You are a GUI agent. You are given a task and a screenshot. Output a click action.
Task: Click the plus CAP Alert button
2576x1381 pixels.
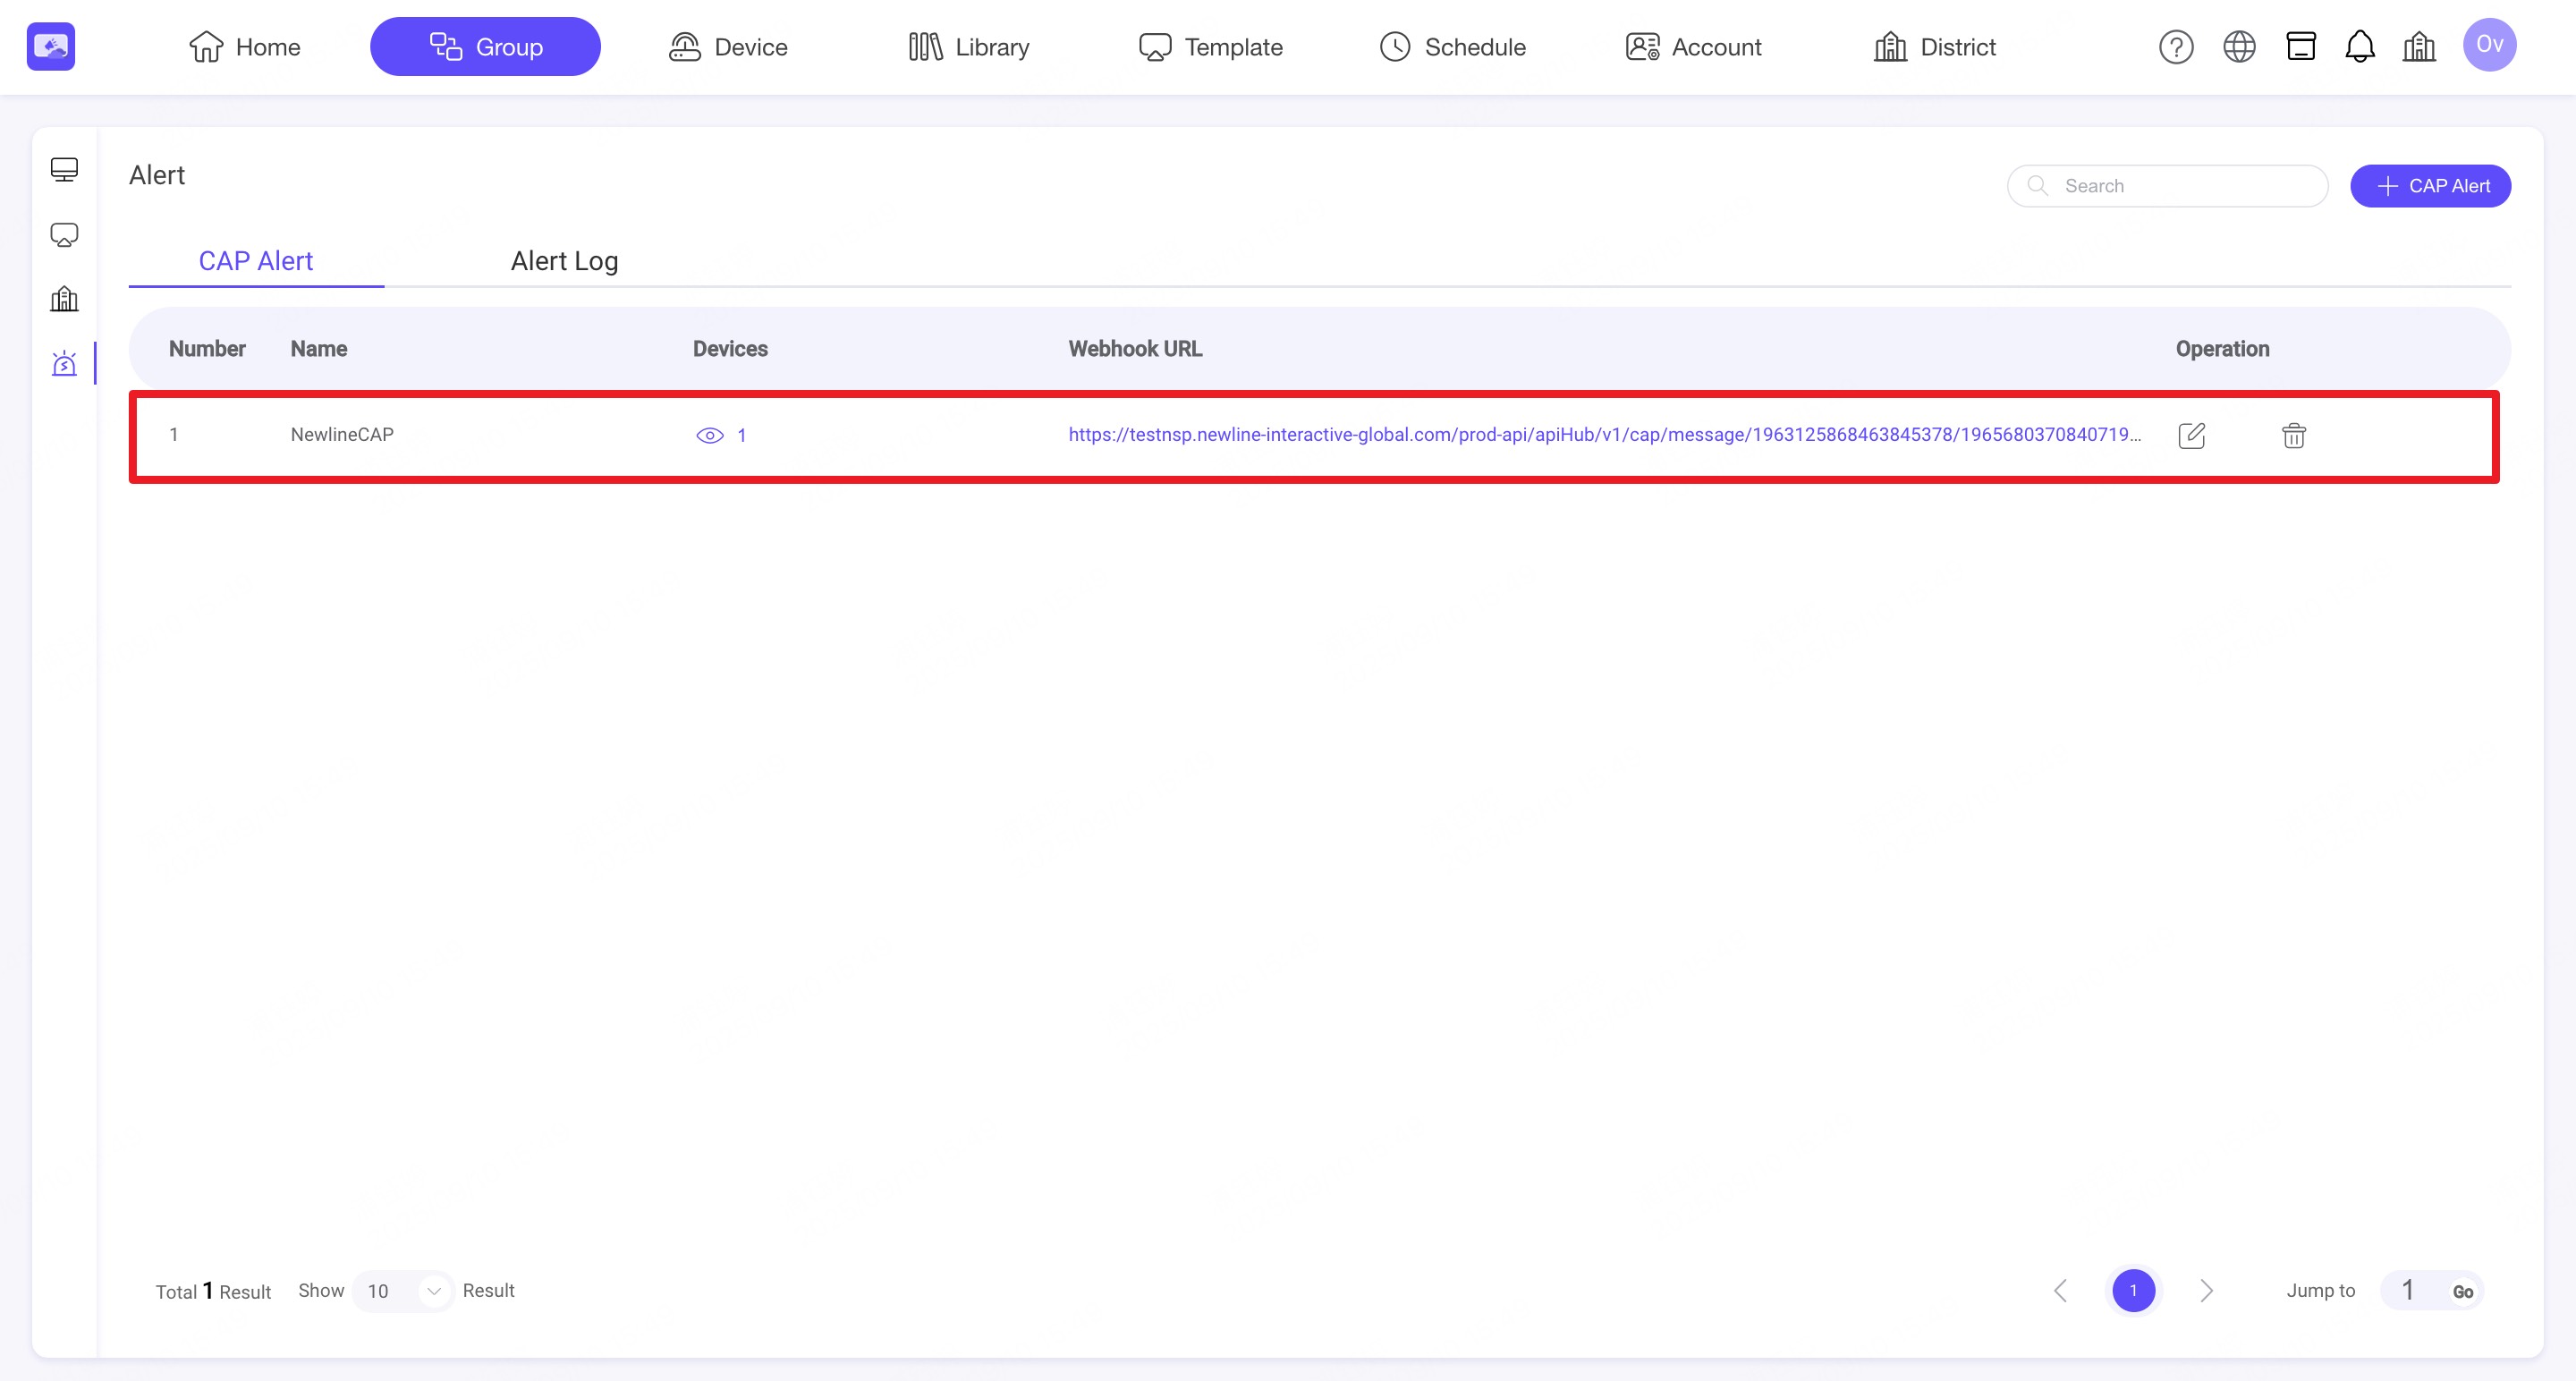(x=2429, y=186)
